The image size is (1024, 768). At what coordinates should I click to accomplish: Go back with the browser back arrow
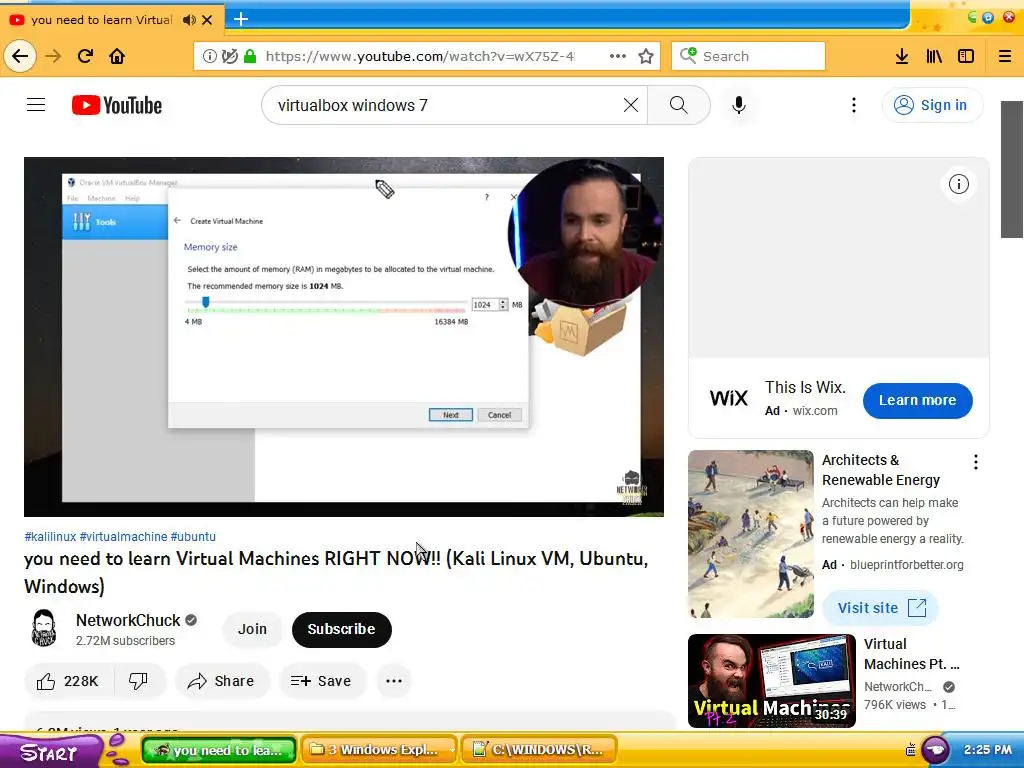pyautogui.click(x=20, y=56)
